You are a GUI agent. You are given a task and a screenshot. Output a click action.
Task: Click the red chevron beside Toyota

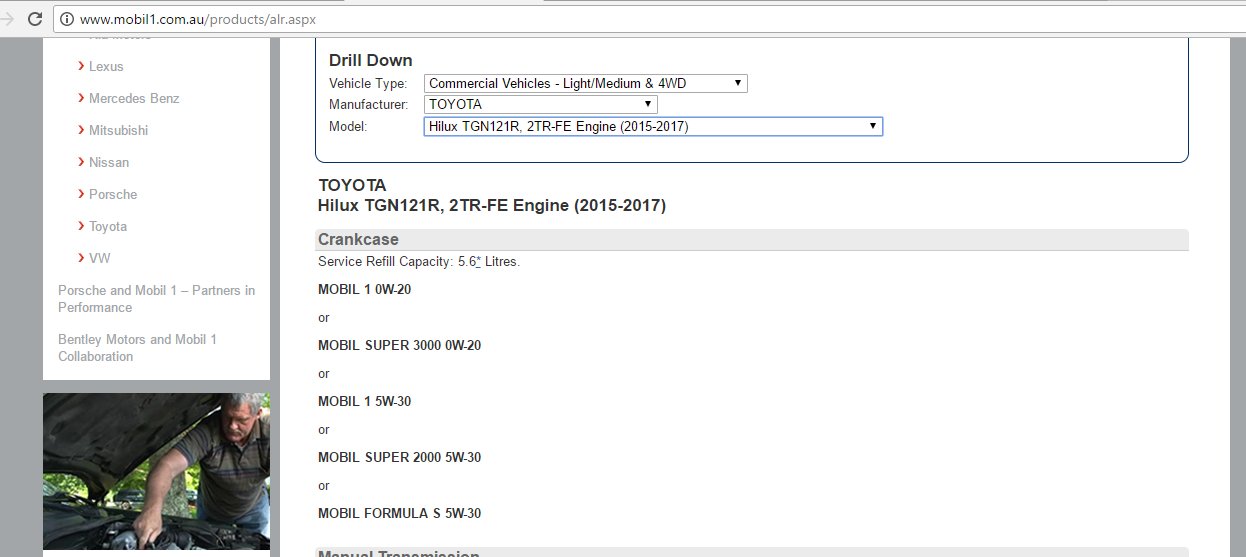(80, 226)
